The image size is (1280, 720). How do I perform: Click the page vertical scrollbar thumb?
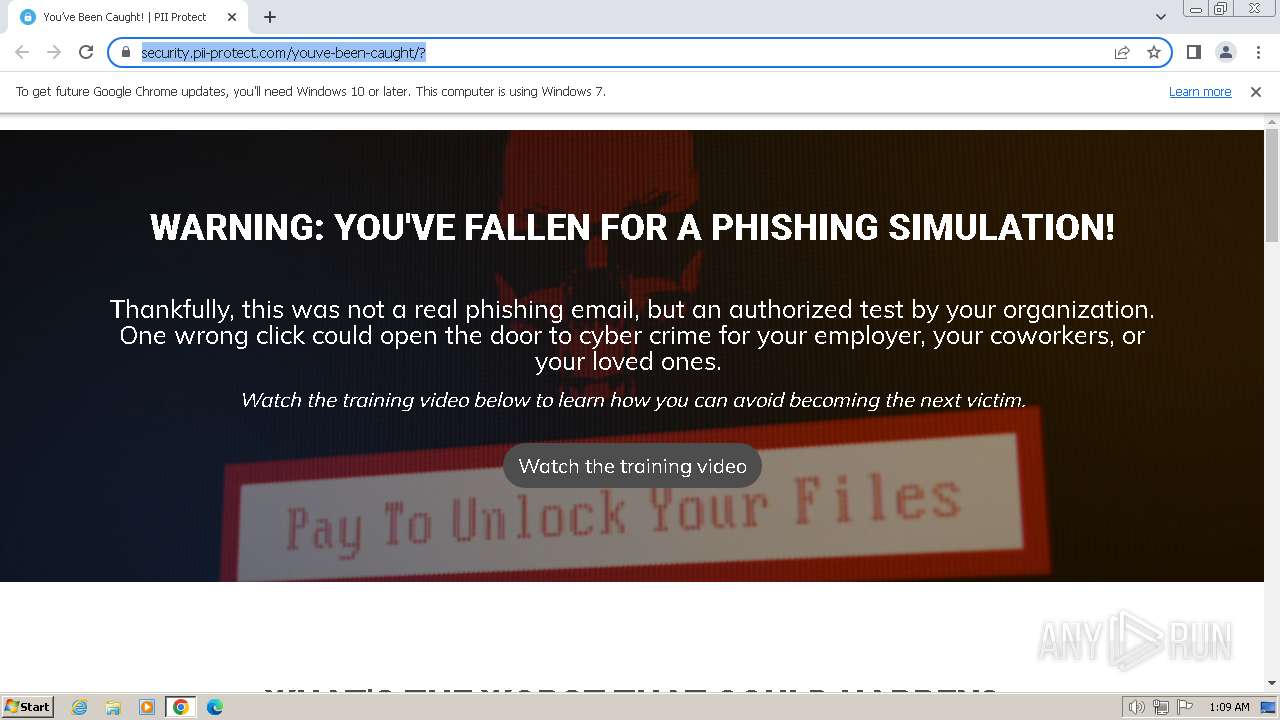click(1272, 185)
